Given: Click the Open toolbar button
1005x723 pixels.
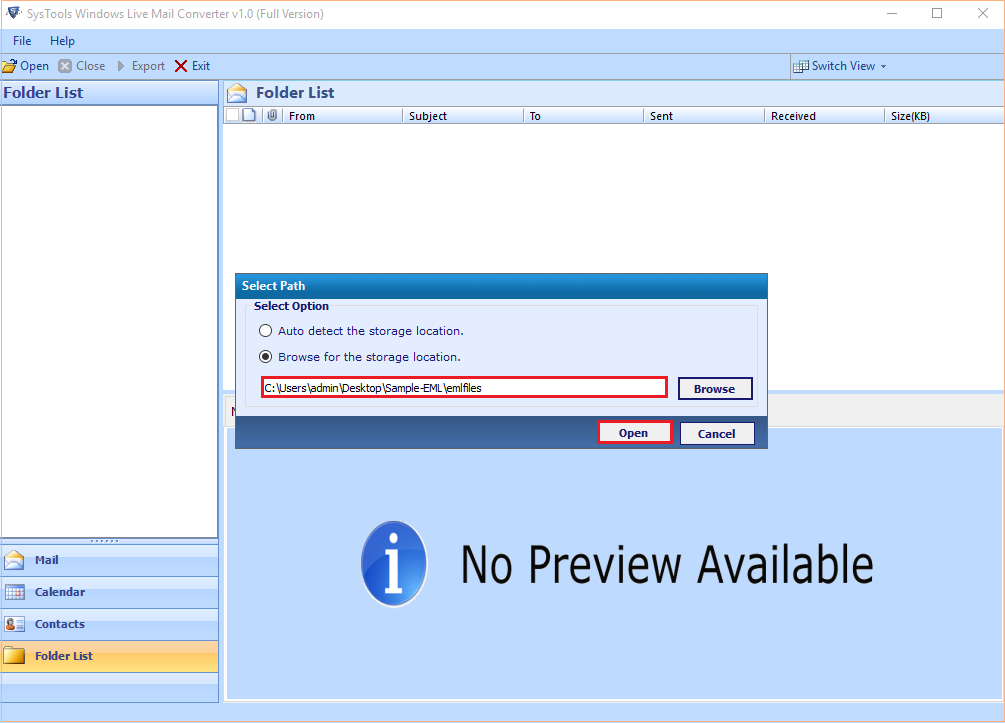Looking at the screenshot, I should (x=26, y=66).
